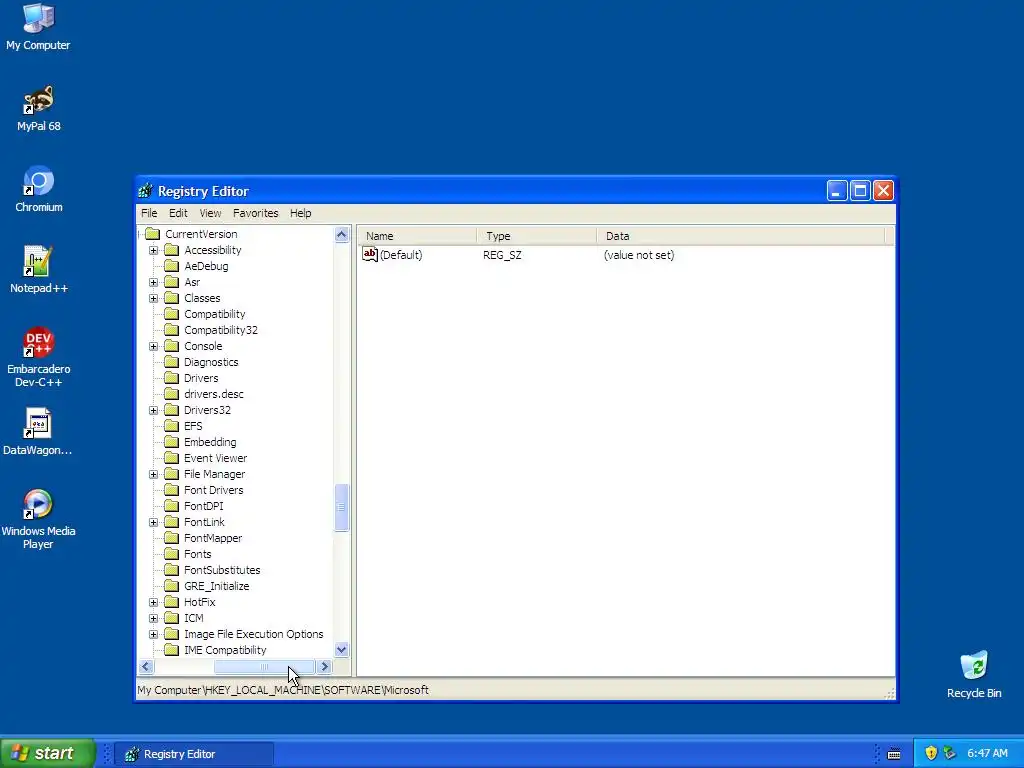Click the Start button
The image size is (1024, 768).
point(48,753)
